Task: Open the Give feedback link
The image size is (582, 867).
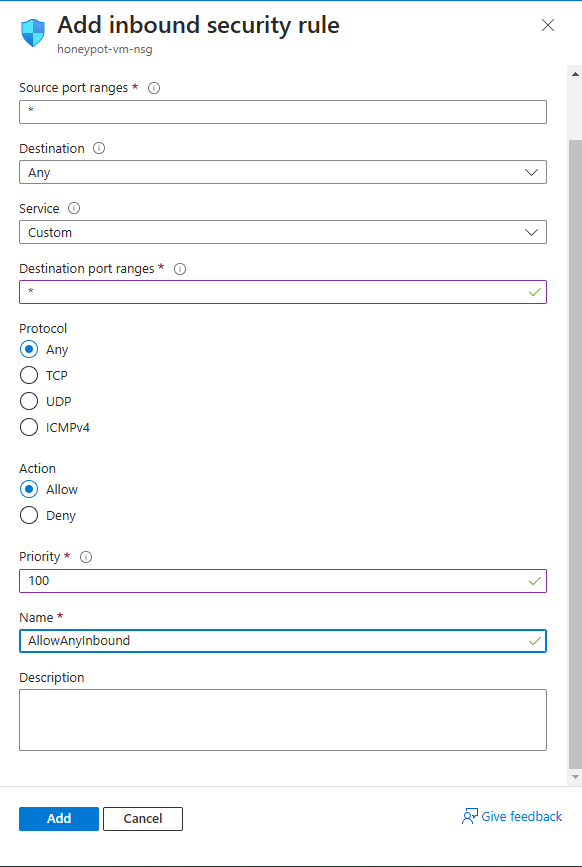Action: click(x=521, y=817)
